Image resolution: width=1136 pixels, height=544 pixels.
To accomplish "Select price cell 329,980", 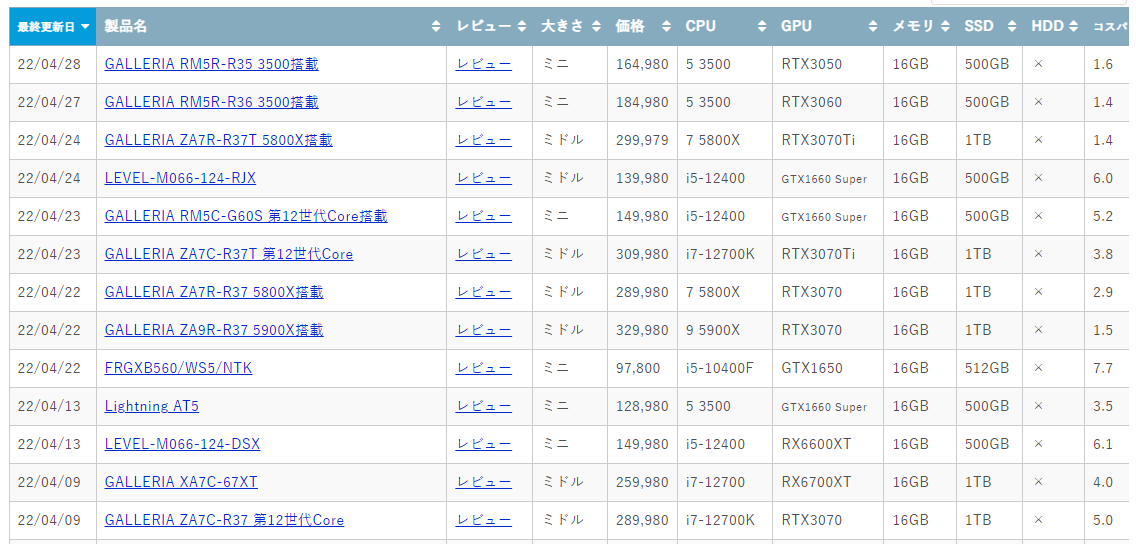I will click(642, 330).
